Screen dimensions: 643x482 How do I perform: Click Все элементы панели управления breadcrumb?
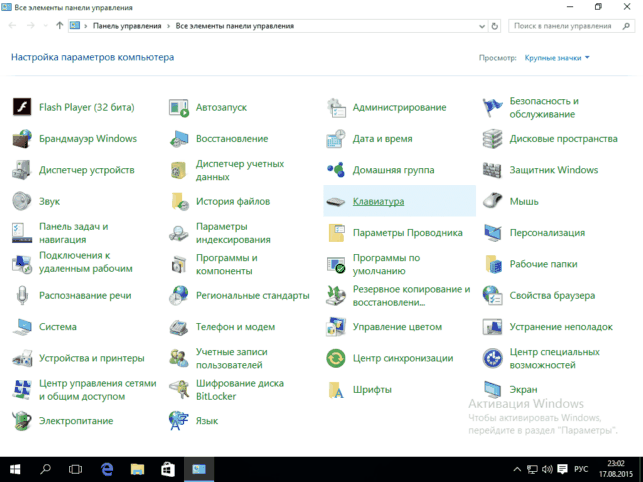[x=235, y=26]
